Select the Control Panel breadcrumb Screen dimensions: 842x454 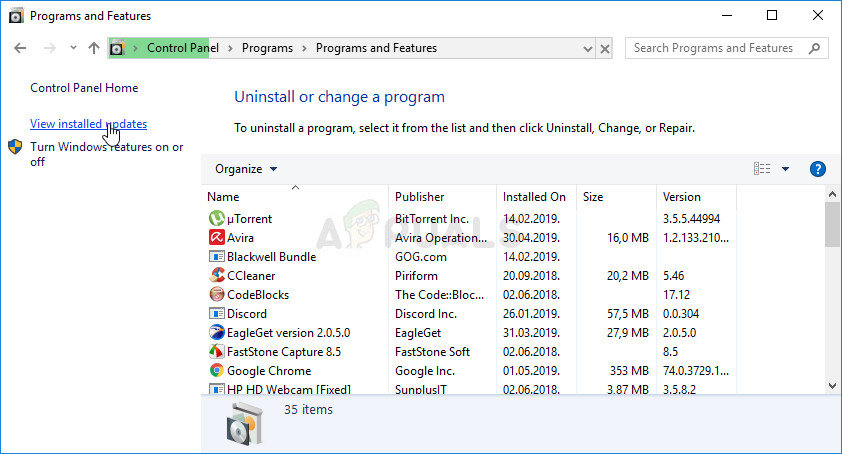click(x=183, y=48)
